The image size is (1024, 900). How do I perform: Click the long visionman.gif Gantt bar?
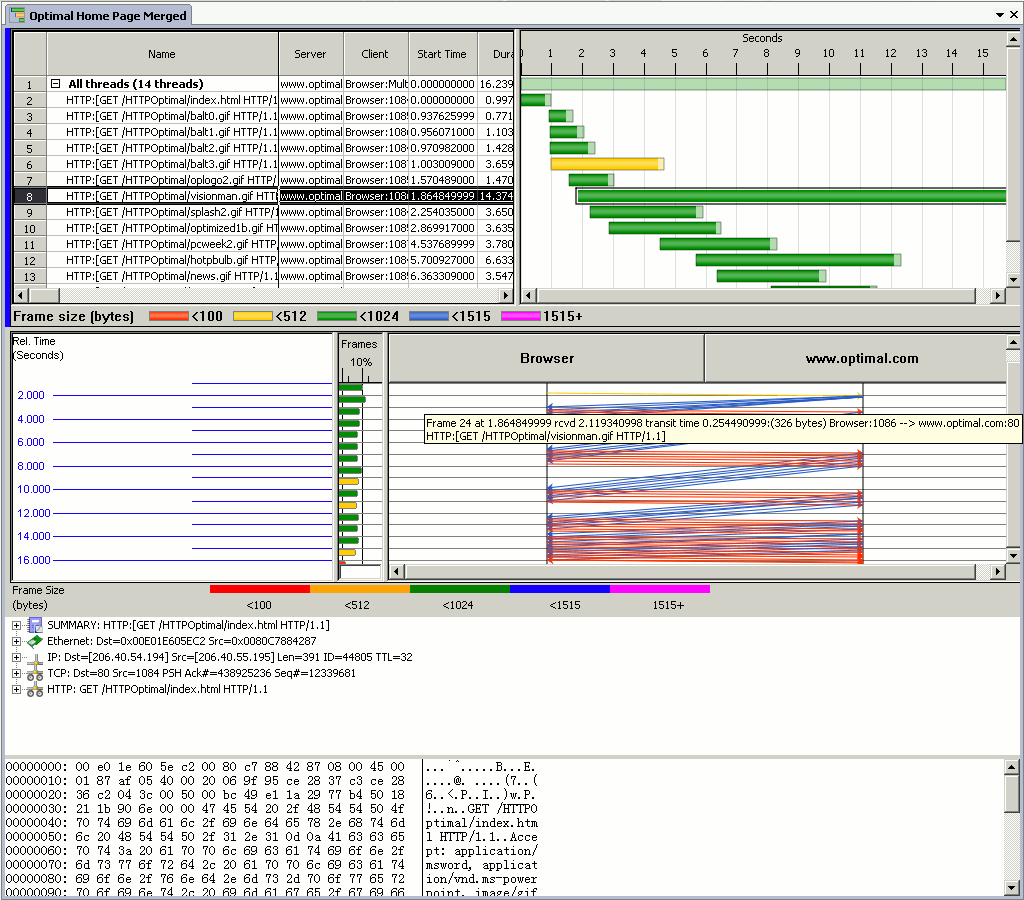click(x=792, y=196)
